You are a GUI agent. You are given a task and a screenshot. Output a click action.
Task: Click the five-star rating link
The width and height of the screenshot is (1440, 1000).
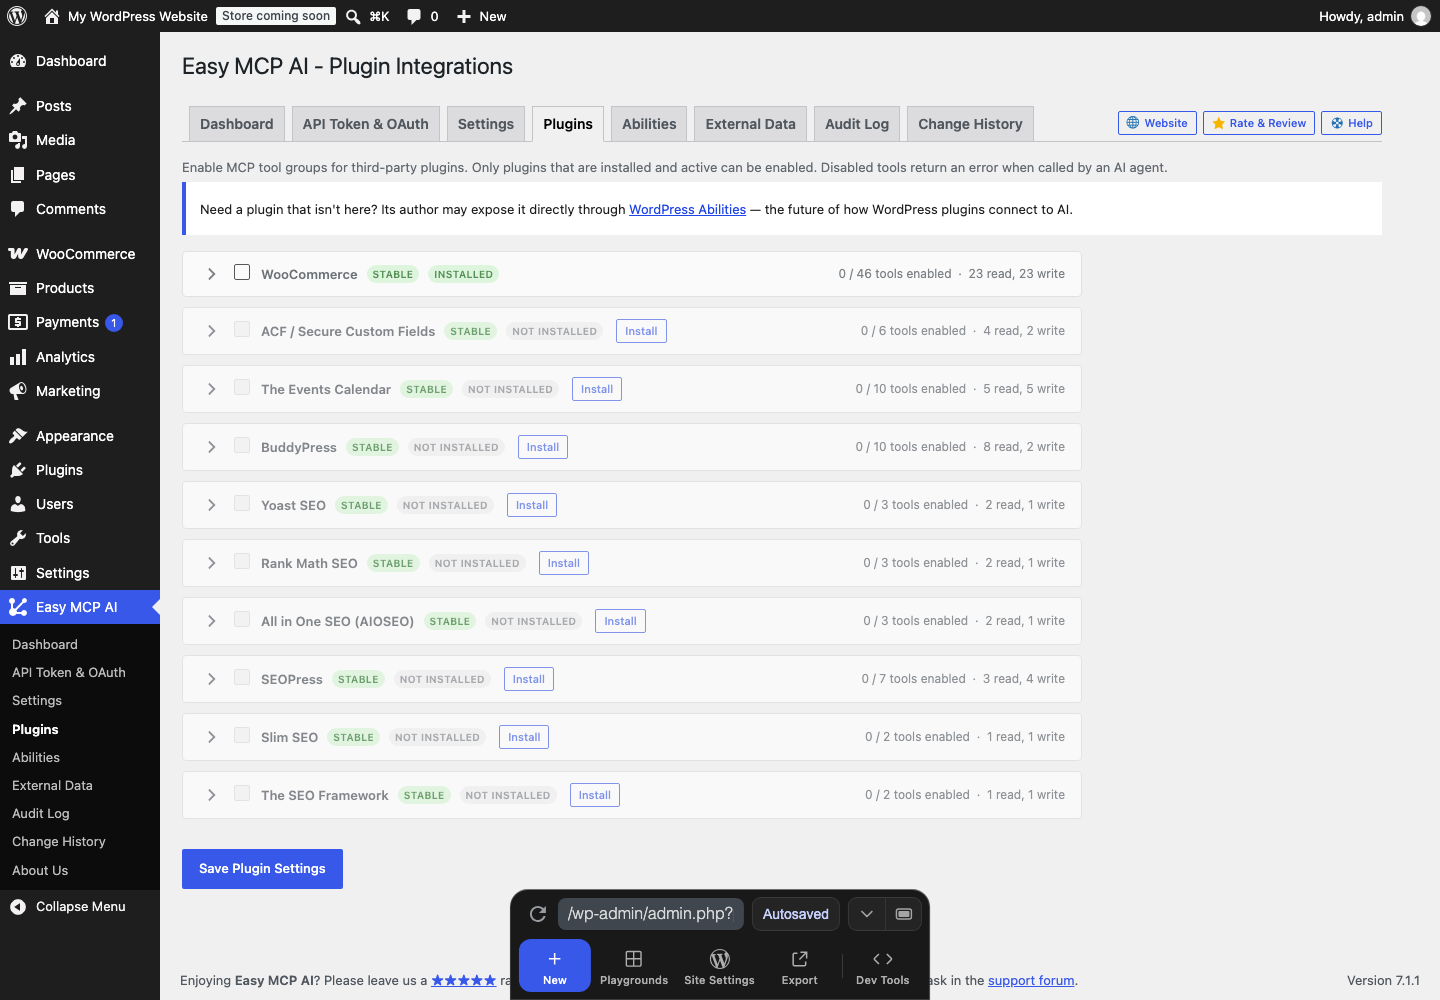463,980
